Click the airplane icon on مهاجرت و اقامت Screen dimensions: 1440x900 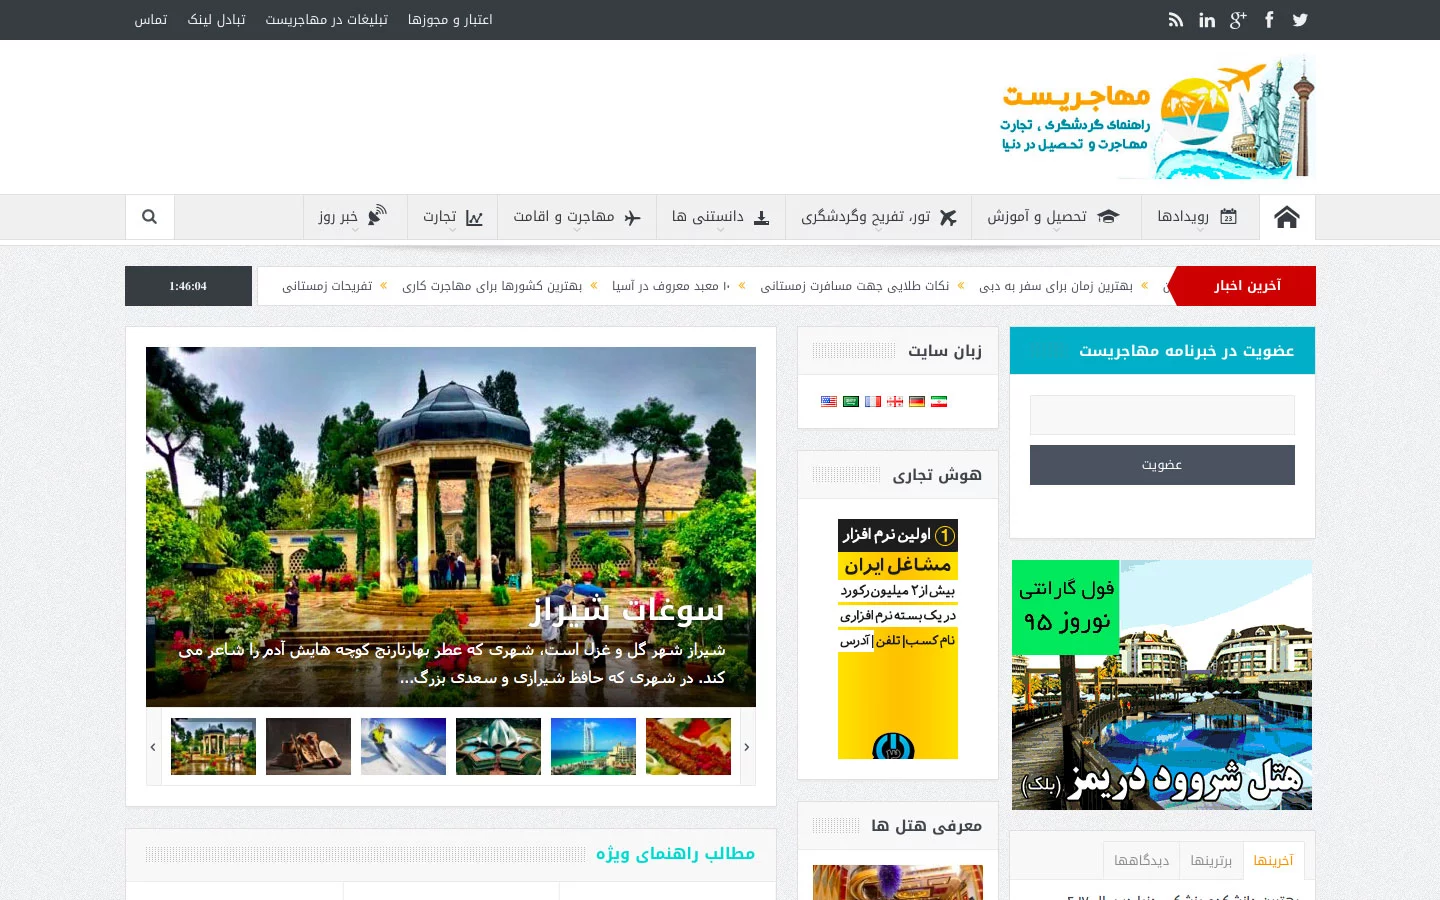632,217
